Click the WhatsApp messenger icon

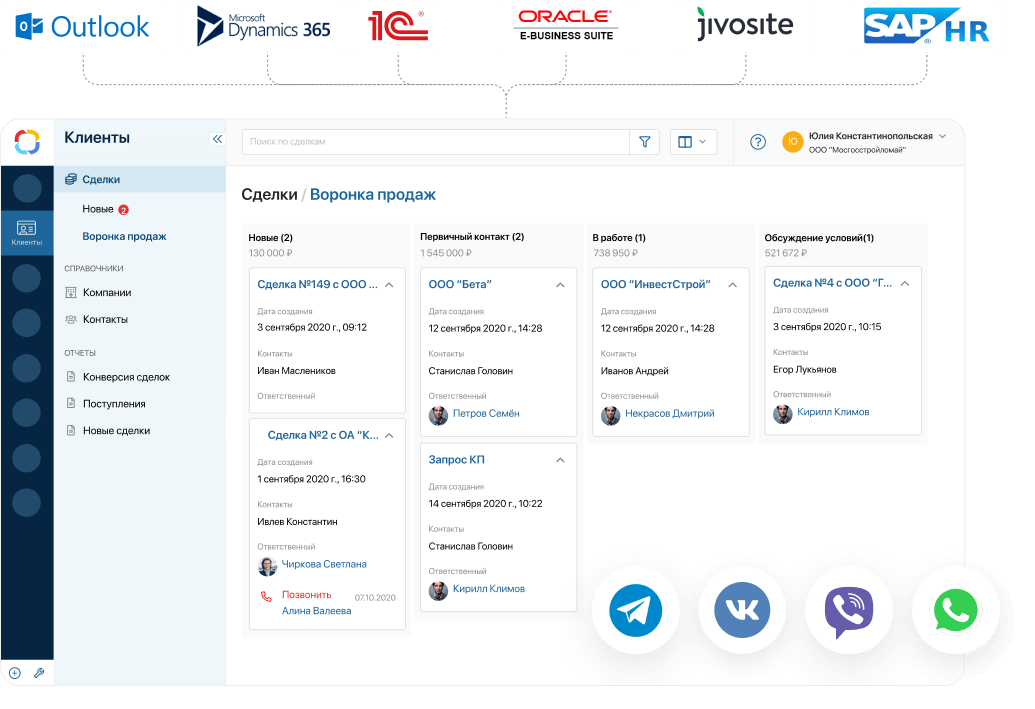[x=954, y=611]
